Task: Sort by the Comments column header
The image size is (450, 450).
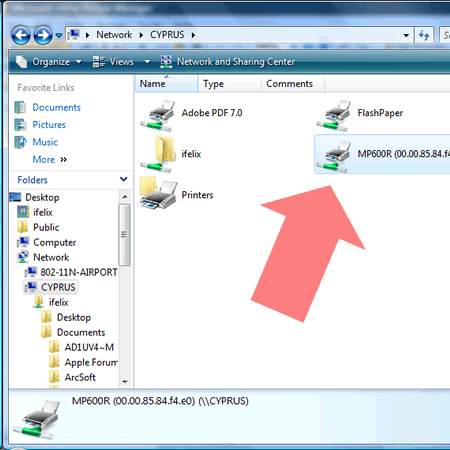Action: pyautogui.click(x=293, y=84)
